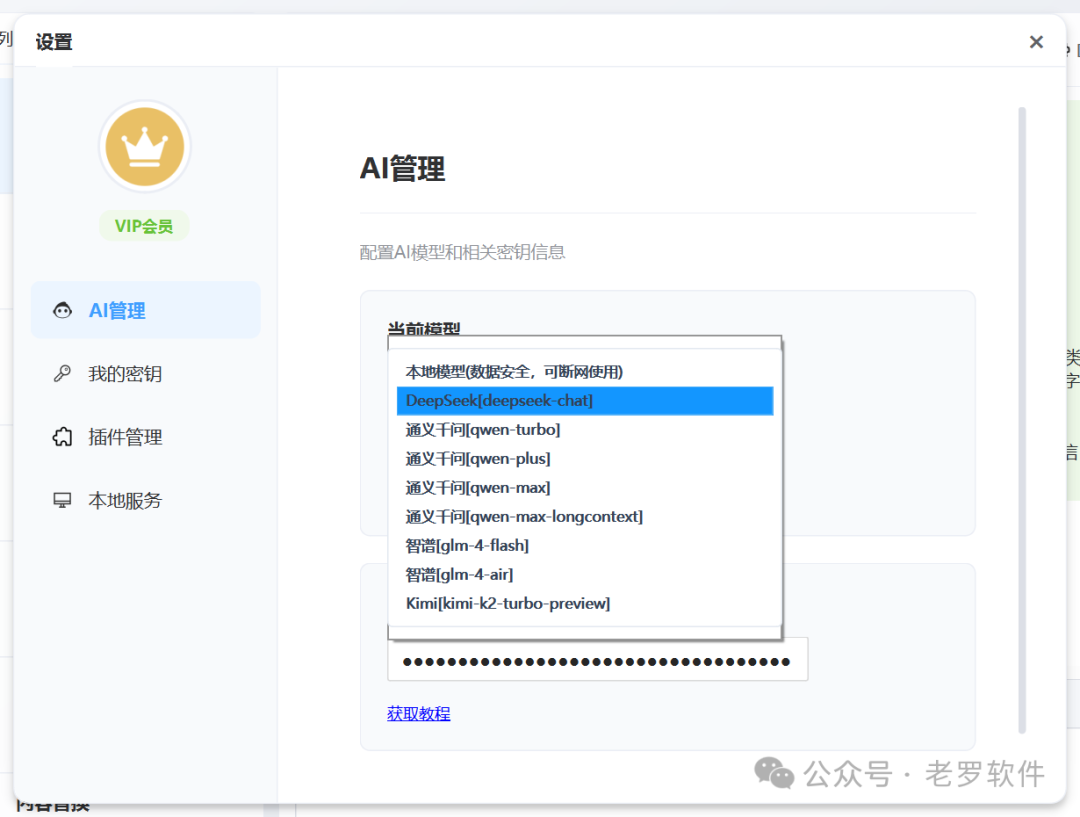Image resolution: width=1080 pixels, height=817 pixels.
Task: Click the monitor icon beside 本地服务
Action: point(63,500)
